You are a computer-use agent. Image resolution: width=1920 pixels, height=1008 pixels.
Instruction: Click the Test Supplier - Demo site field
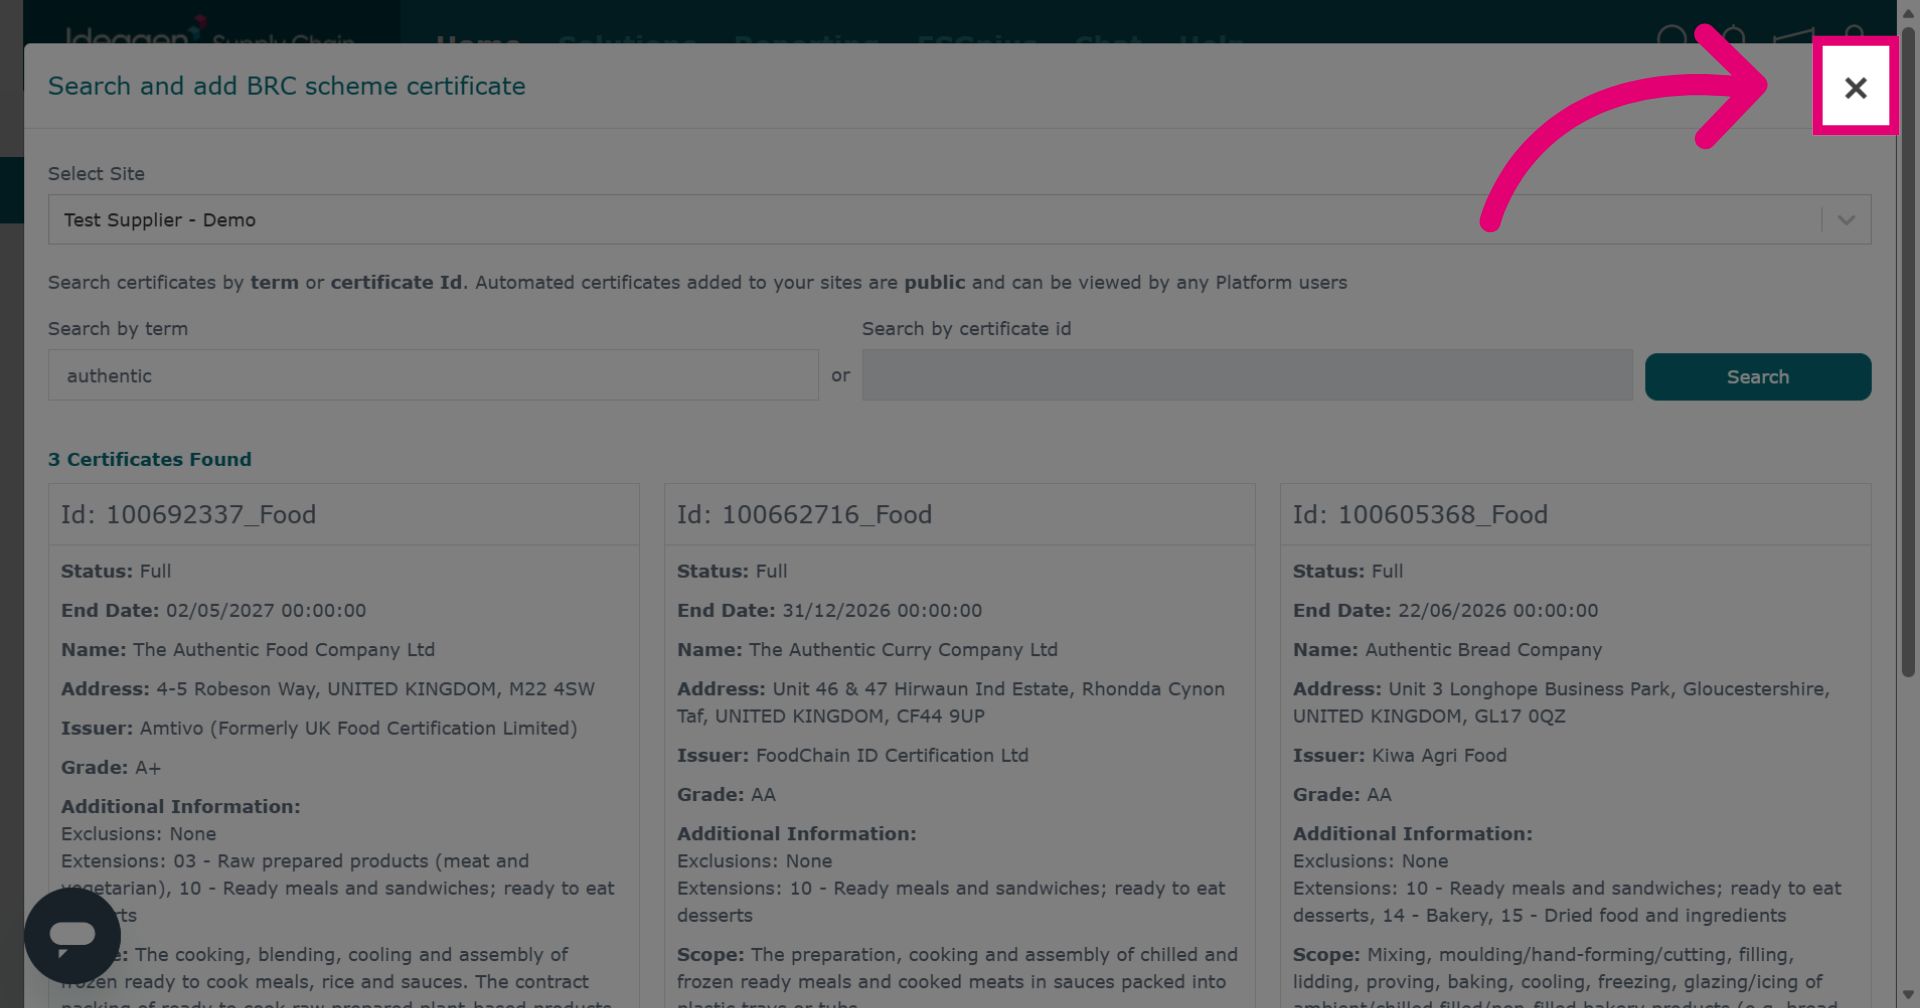[x=959, y=220]
